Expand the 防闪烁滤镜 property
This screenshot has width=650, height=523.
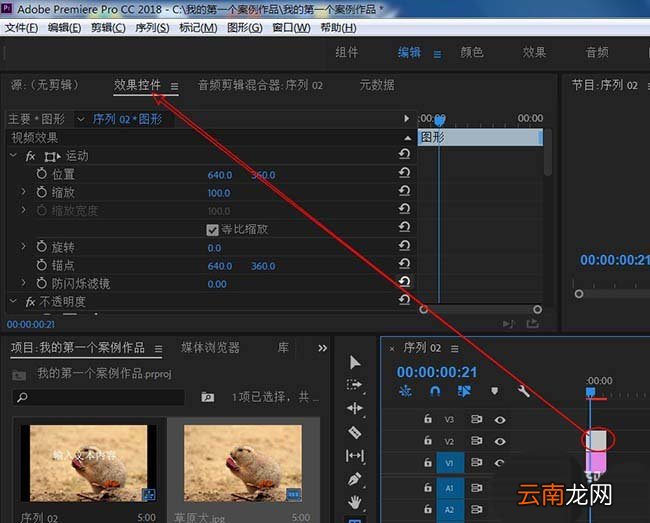click(x=24, y=283)
